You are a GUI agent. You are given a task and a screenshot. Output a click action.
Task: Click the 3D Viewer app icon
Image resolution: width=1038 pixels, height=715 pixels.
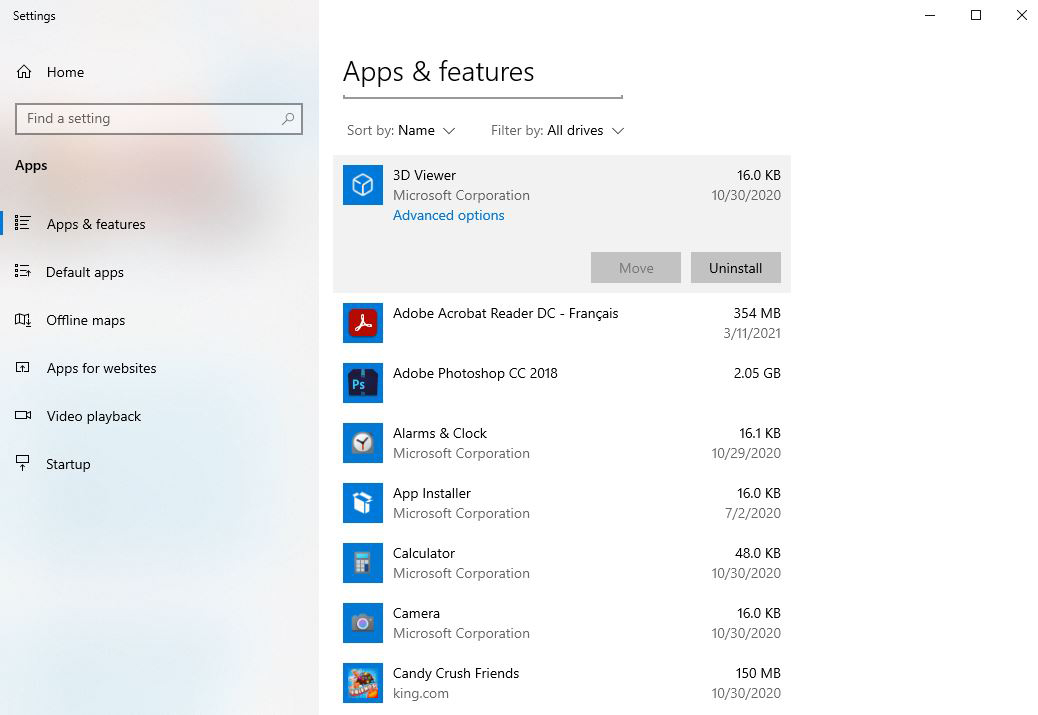click(363, 185)
